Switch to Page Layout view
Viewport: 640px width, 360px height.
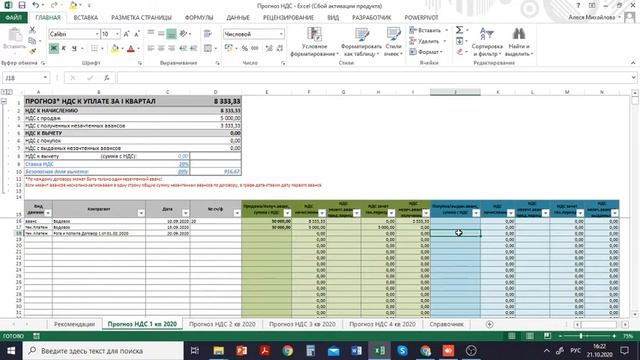tap(530, 336)
